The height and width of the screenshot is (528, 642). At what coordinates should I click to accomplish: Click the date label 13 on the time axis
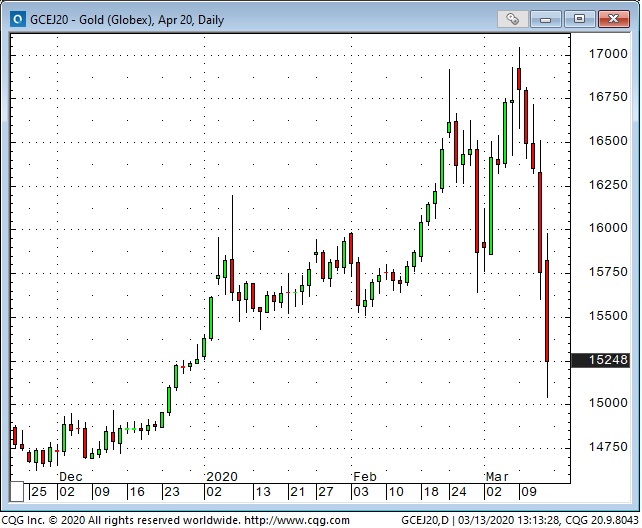tap(263, 492)
